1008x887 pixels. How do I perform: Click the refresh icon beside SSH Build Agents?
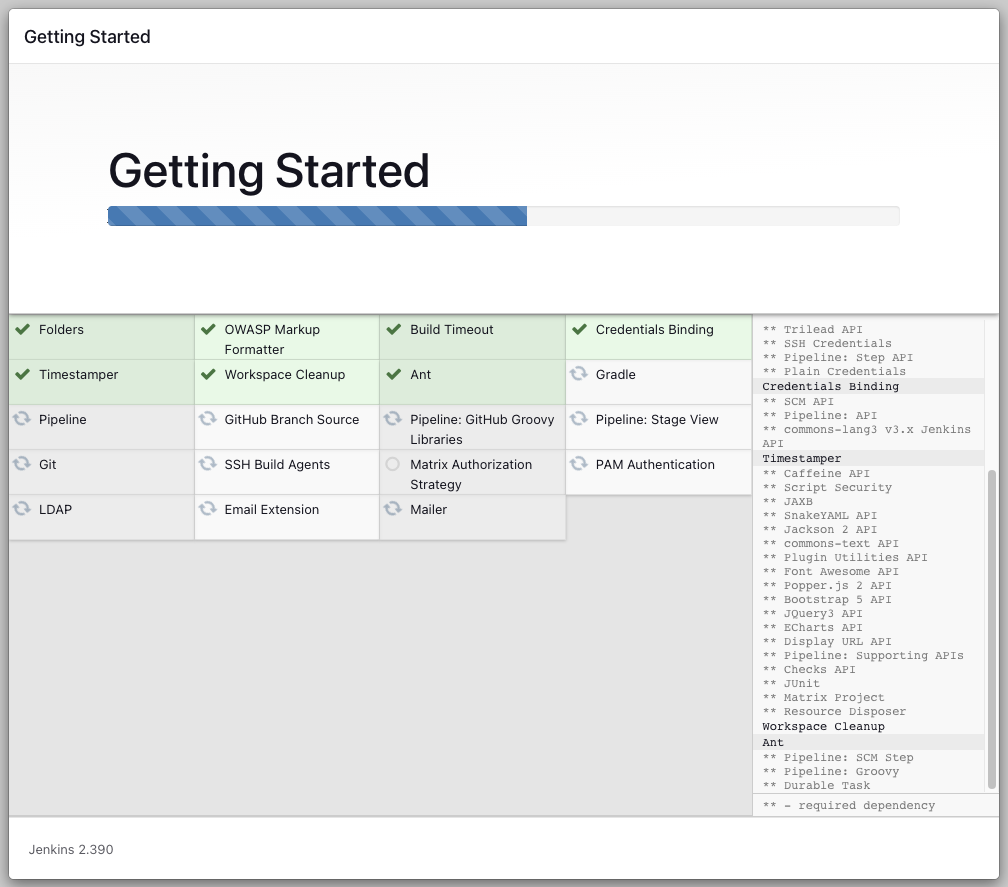tap(208, 463)
